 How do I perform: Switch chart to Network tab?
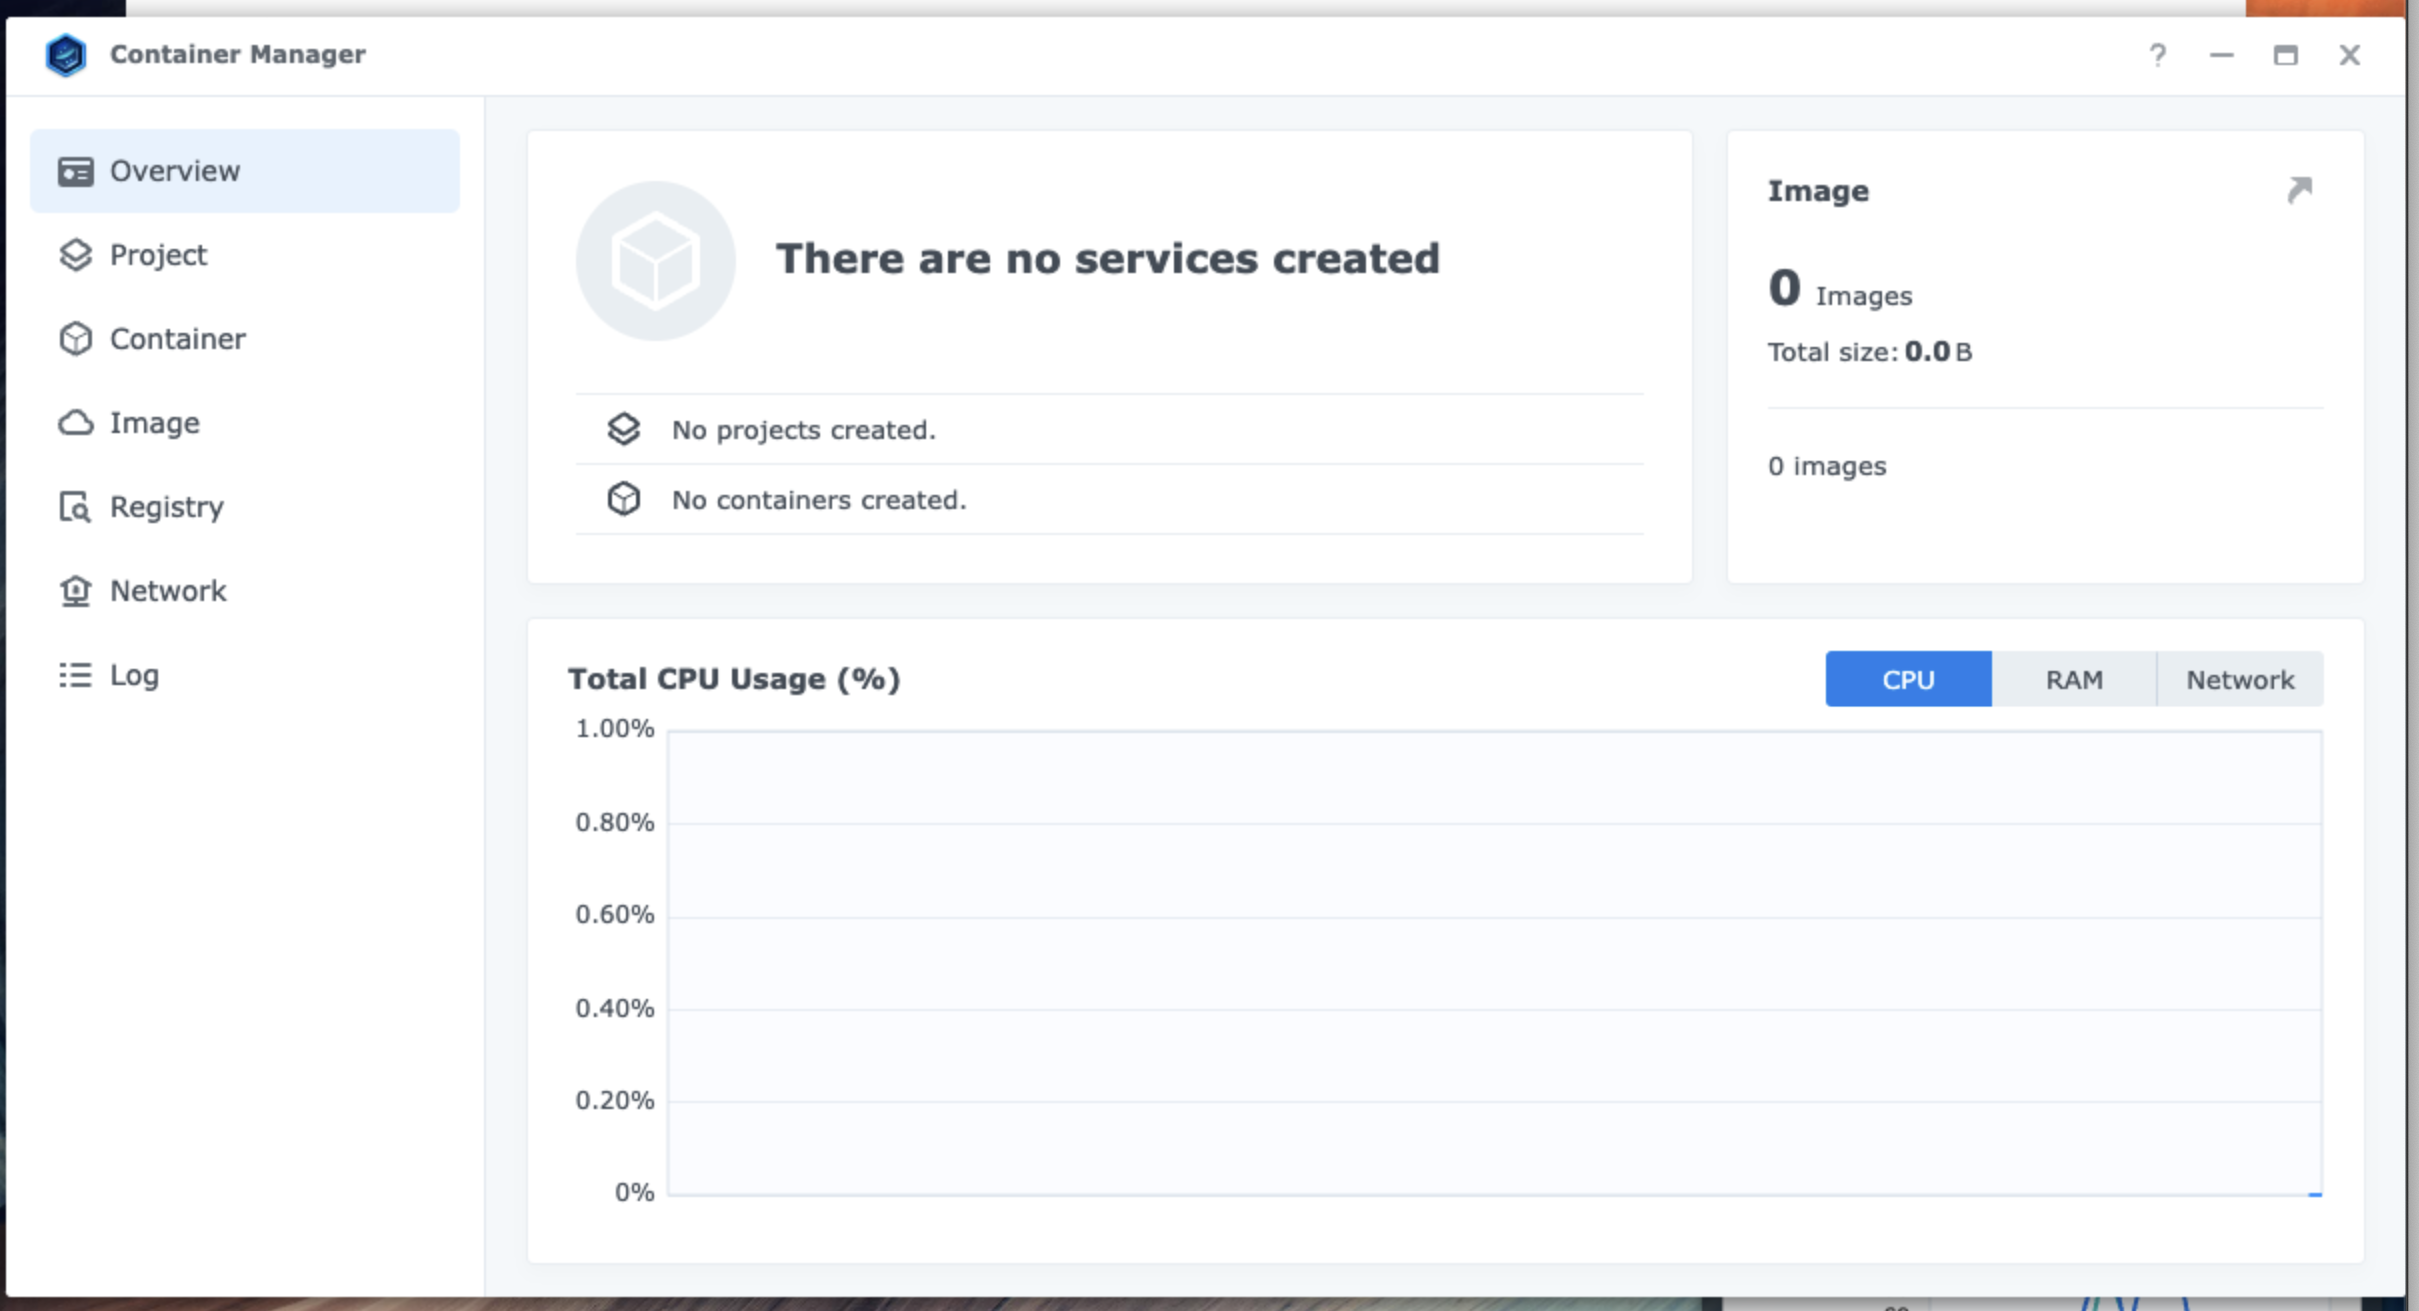click(2240, 679)
